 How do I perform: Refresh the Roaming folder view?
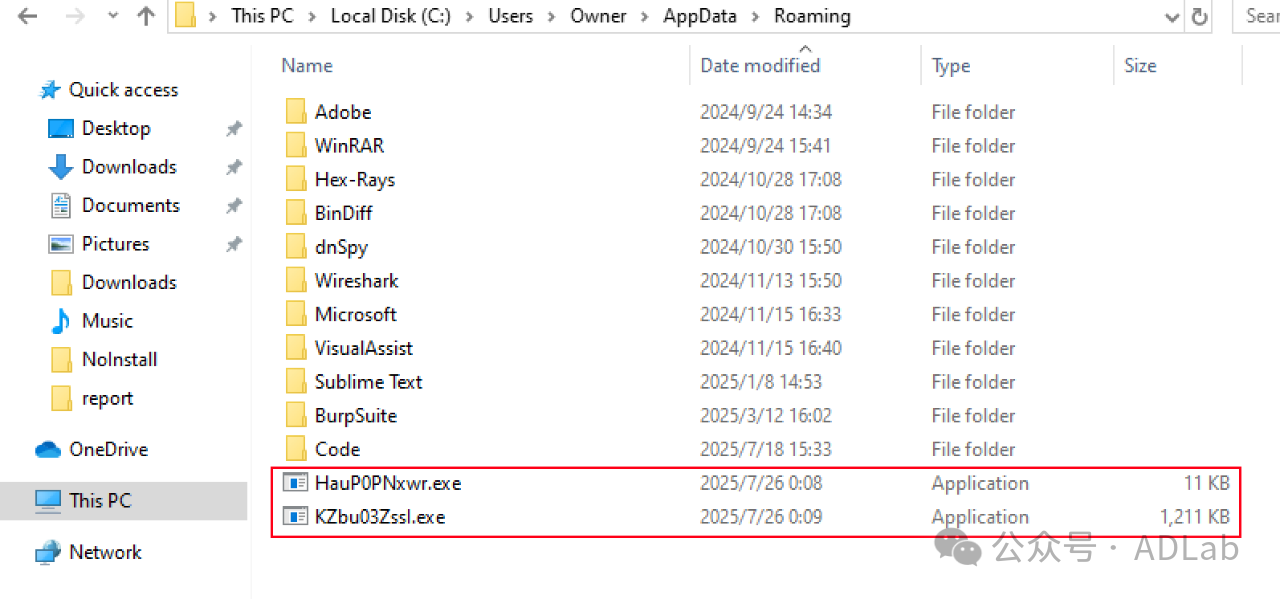tap(1199, 17)
